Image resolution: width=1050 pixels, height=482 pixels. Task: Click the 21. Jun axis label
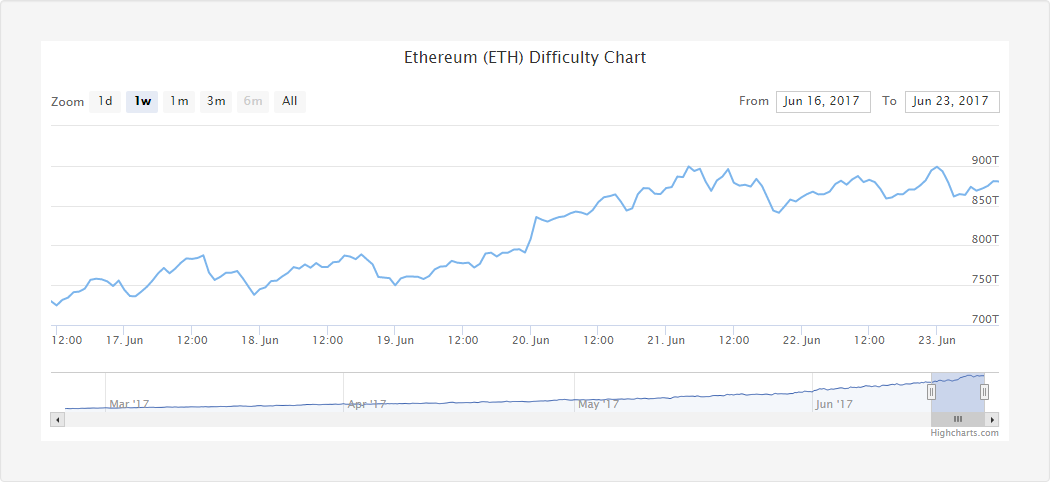pos(666,341)
